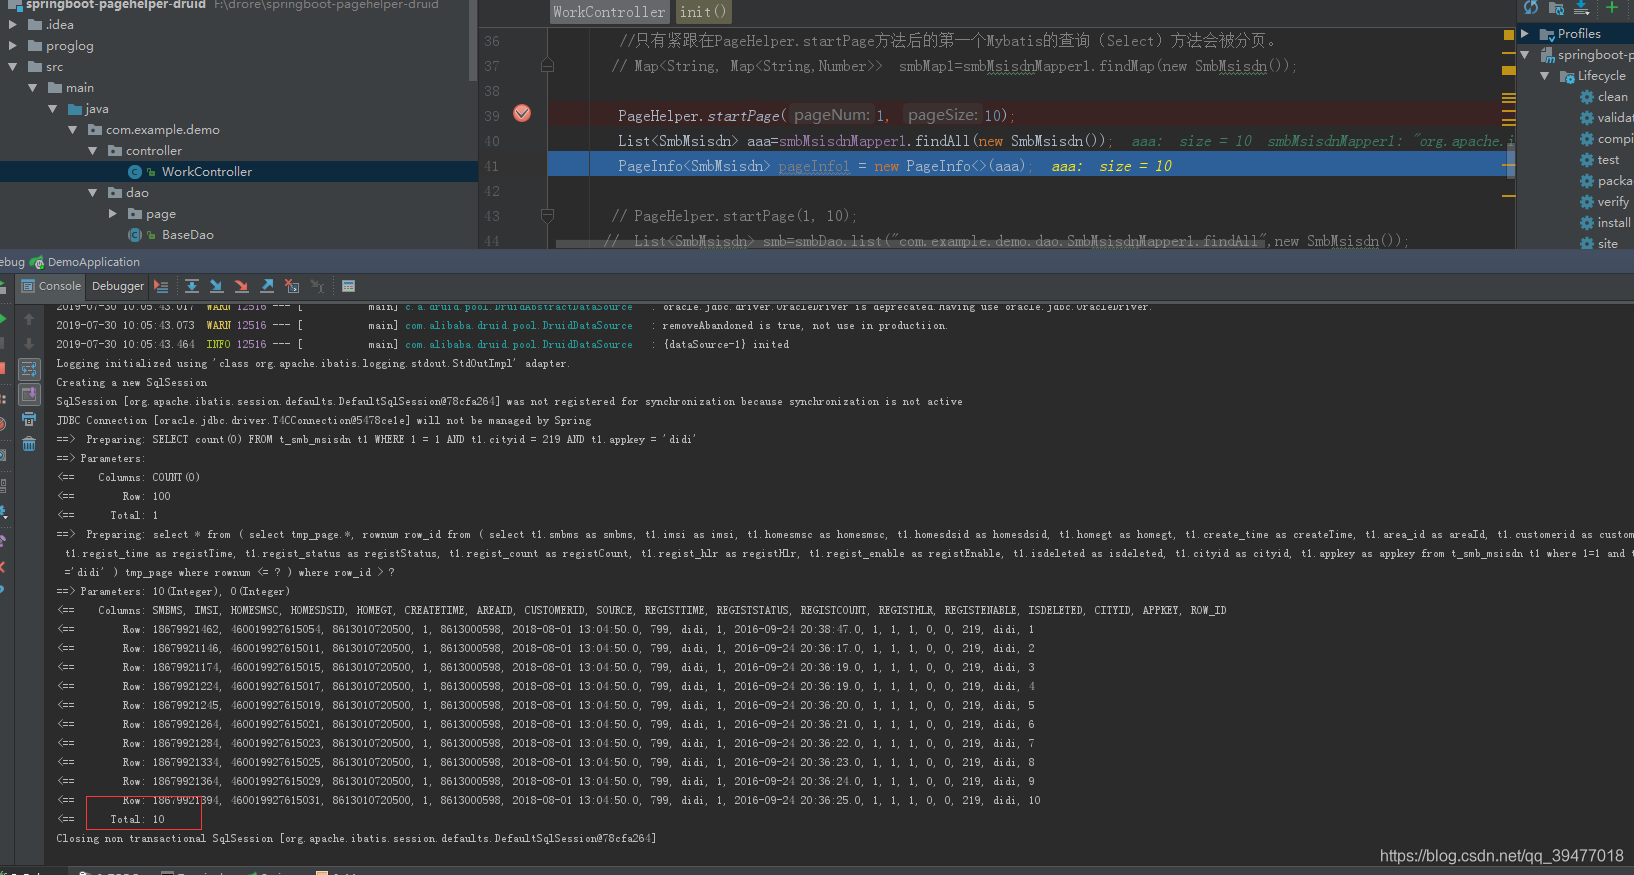This screenshot has width=1634, height=875.
Task: Click the fold marker on line 43
Action: [x=547, y=216]
